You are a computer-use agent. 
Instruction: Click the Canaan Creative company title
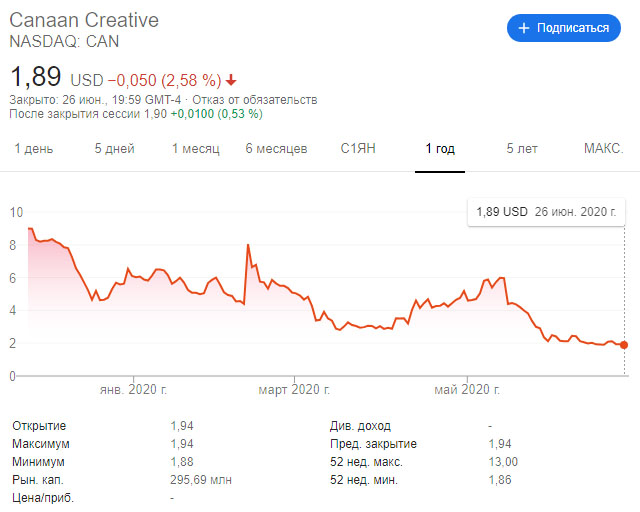[x=84, y=20]
